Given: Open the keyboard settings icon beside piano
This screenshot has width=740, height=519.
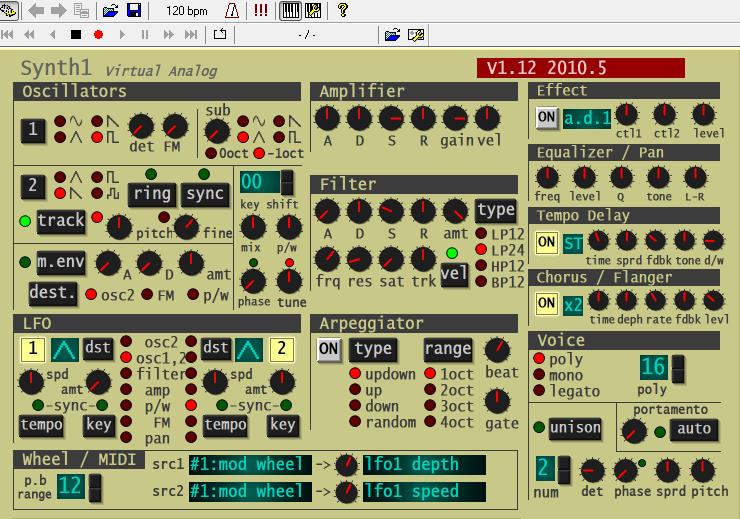Looking at the screenshot, I should [313, 10].
